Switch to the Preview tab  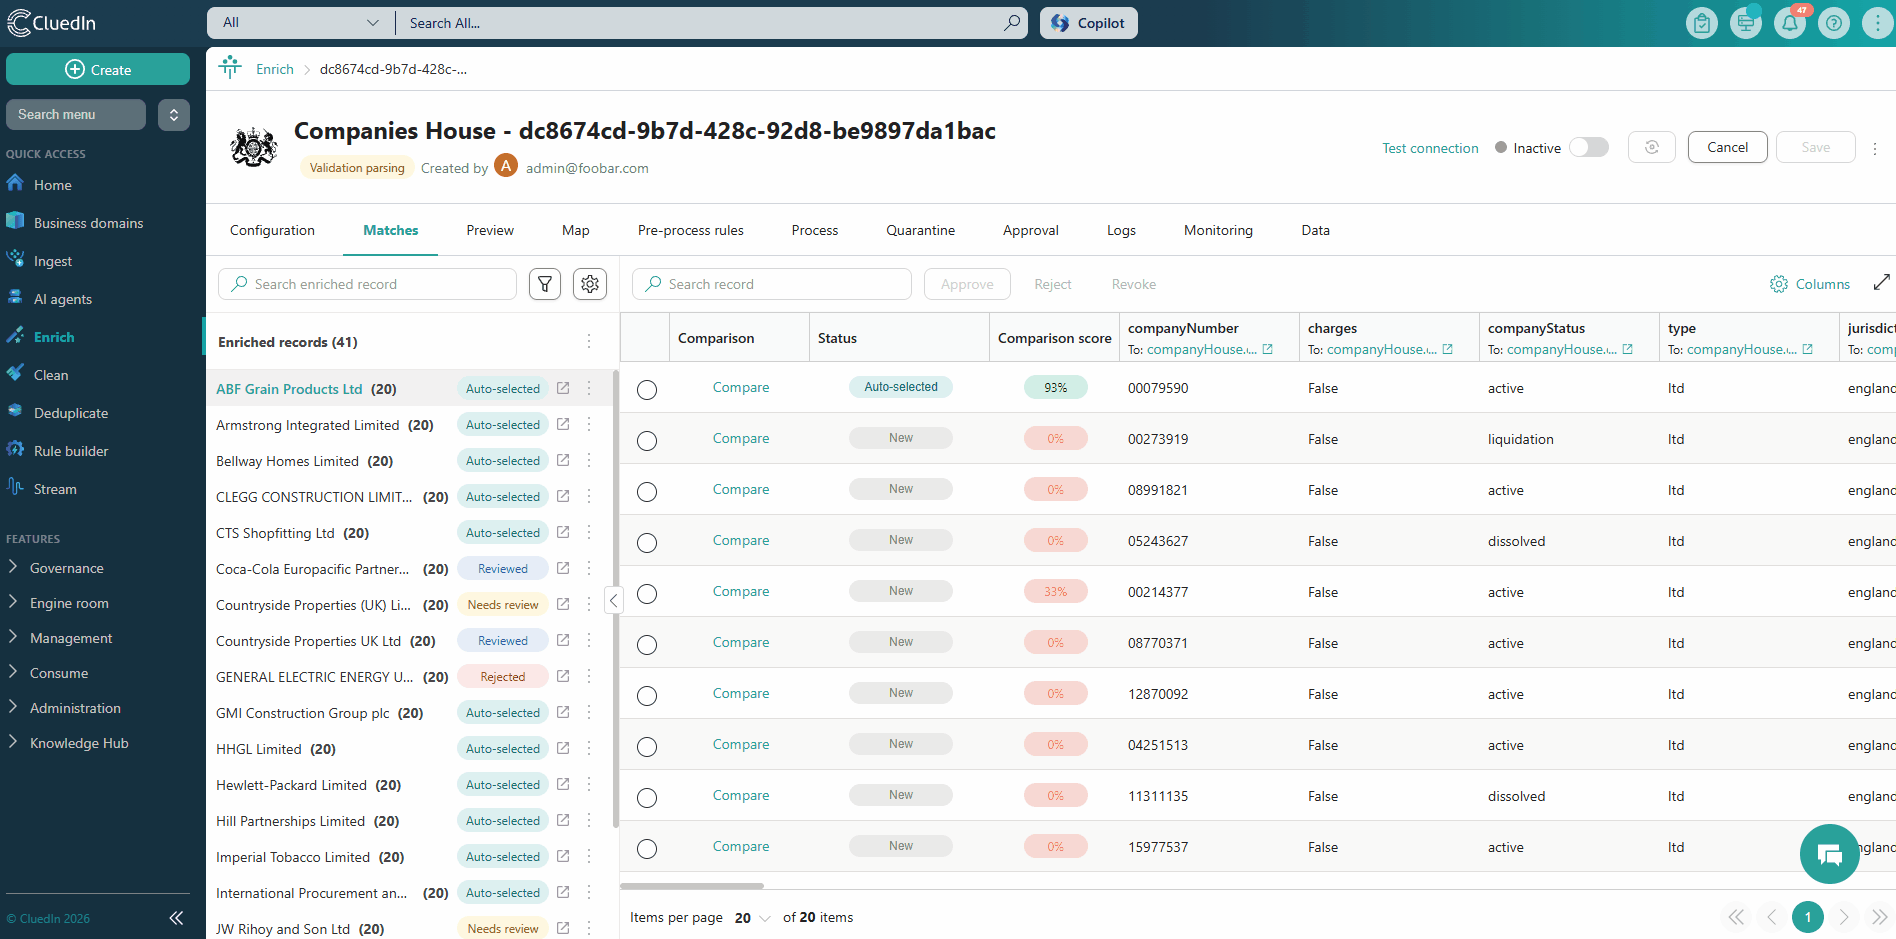coord(490,230)
